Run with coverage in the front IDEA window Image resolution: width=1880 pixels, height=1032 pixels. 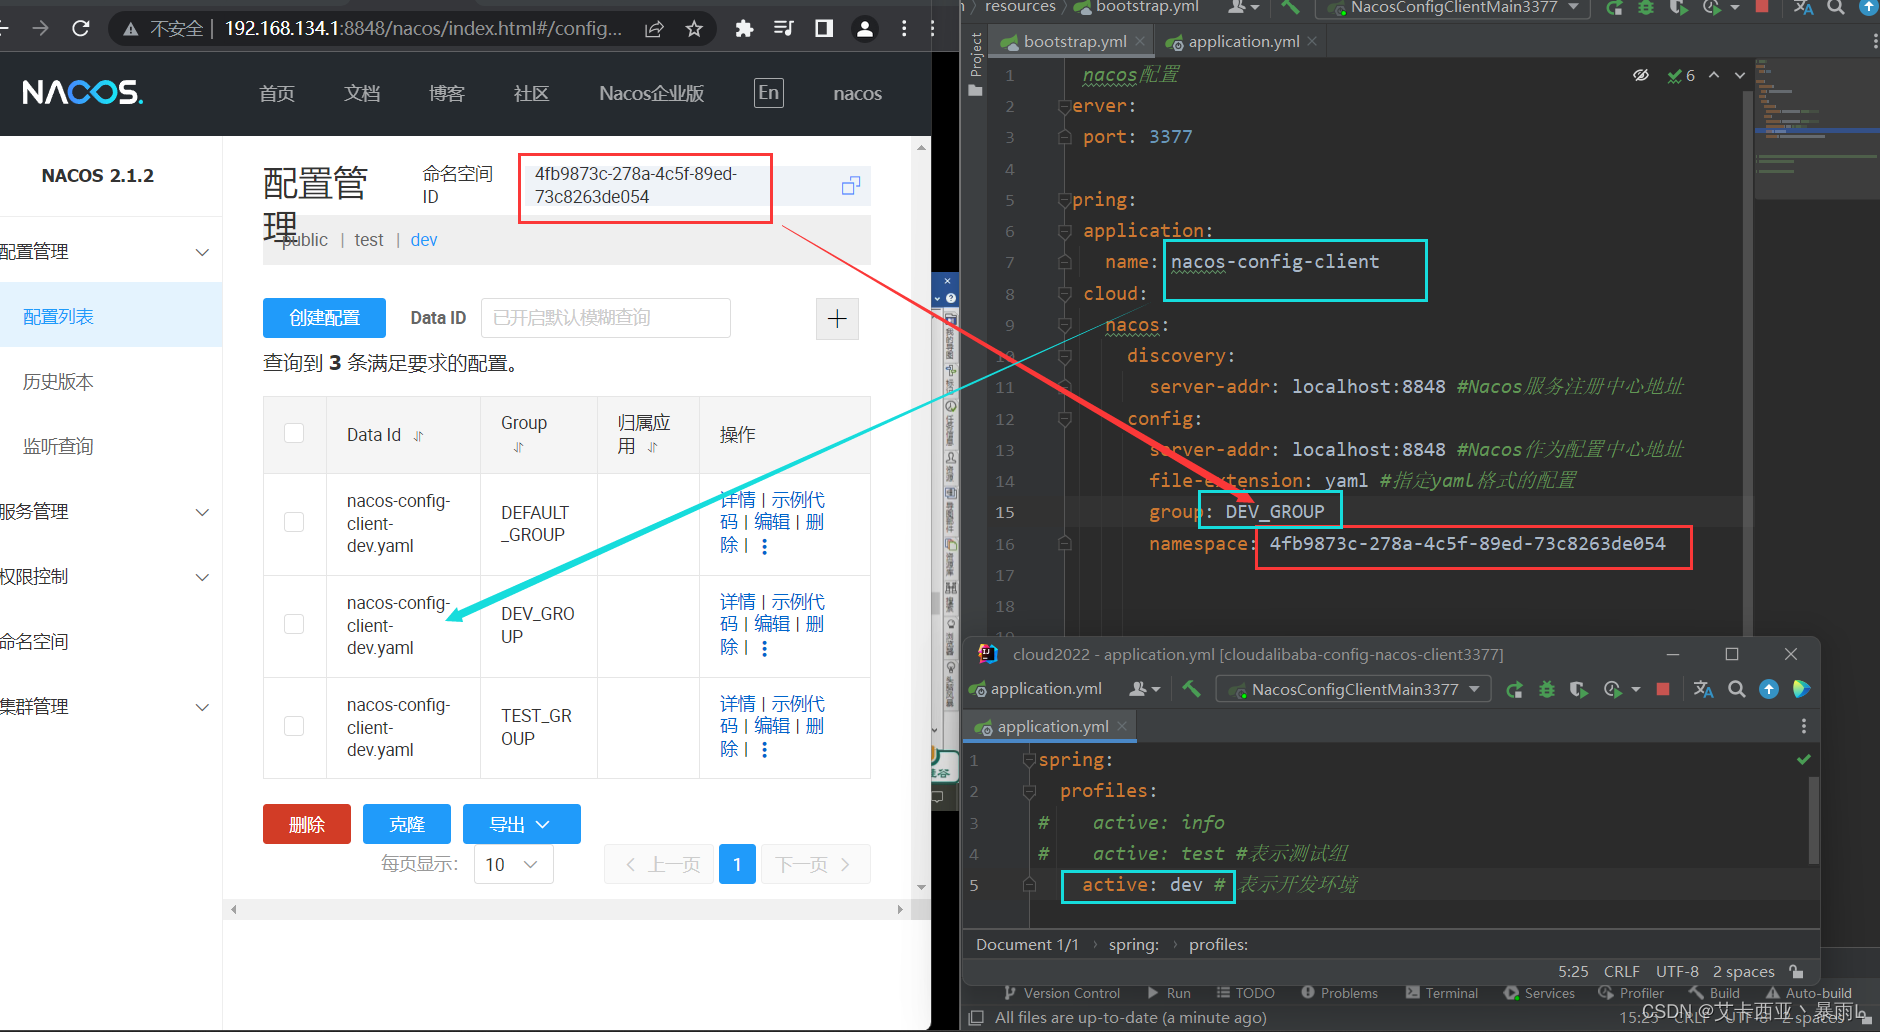(1579, 689)
